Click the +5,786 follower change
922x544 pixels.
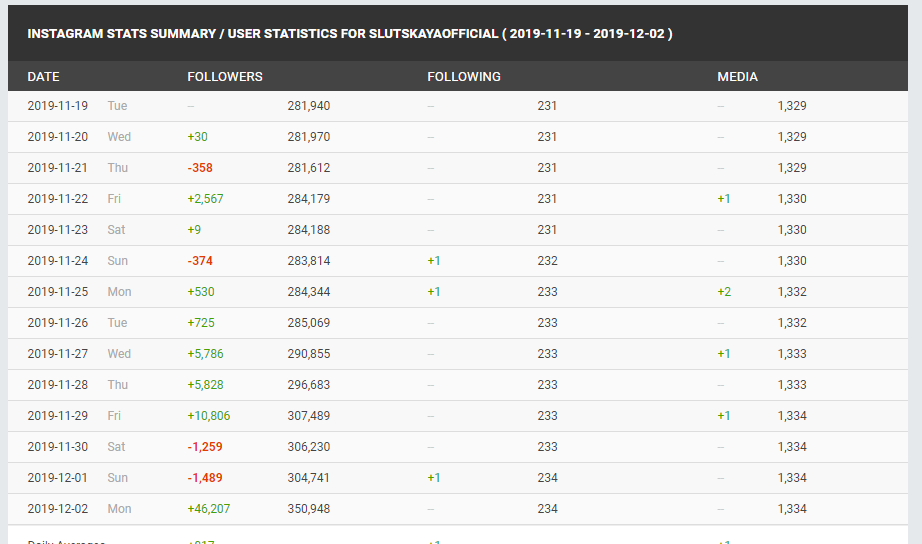click(205, 353)
